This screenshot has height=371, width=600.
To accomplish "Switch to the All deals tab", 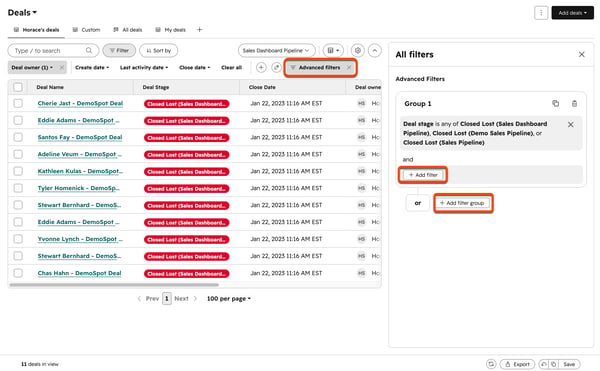I will click(128, 29).
